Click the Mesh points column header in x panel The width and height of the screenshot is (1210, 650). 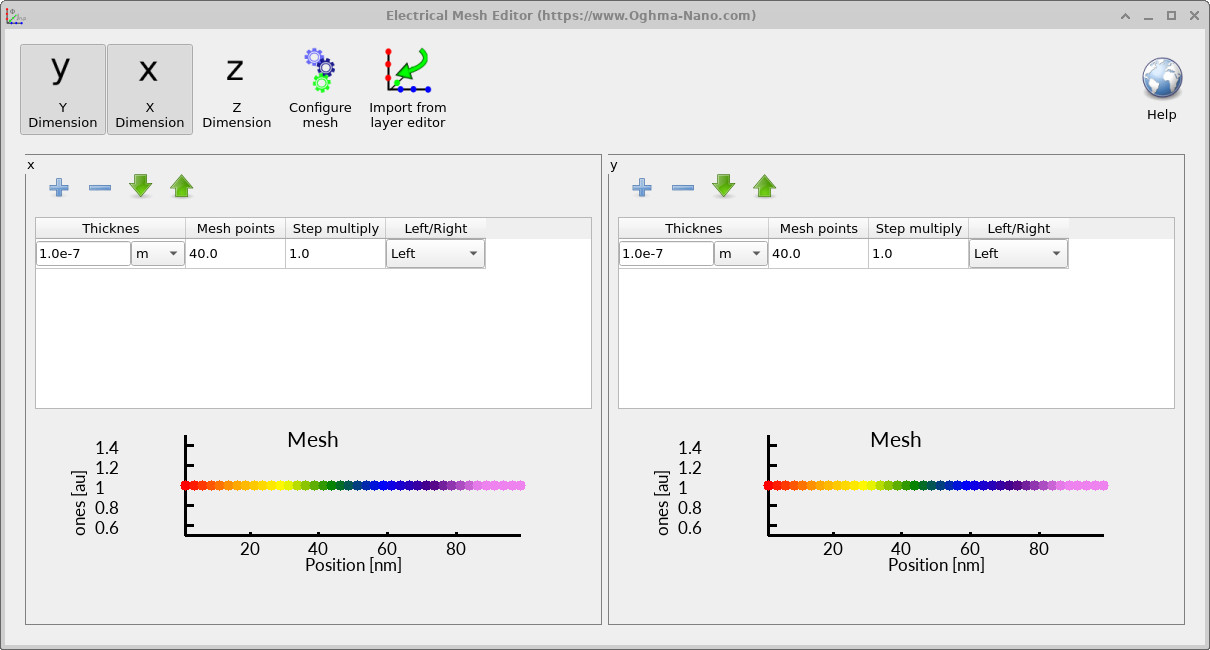235,228
